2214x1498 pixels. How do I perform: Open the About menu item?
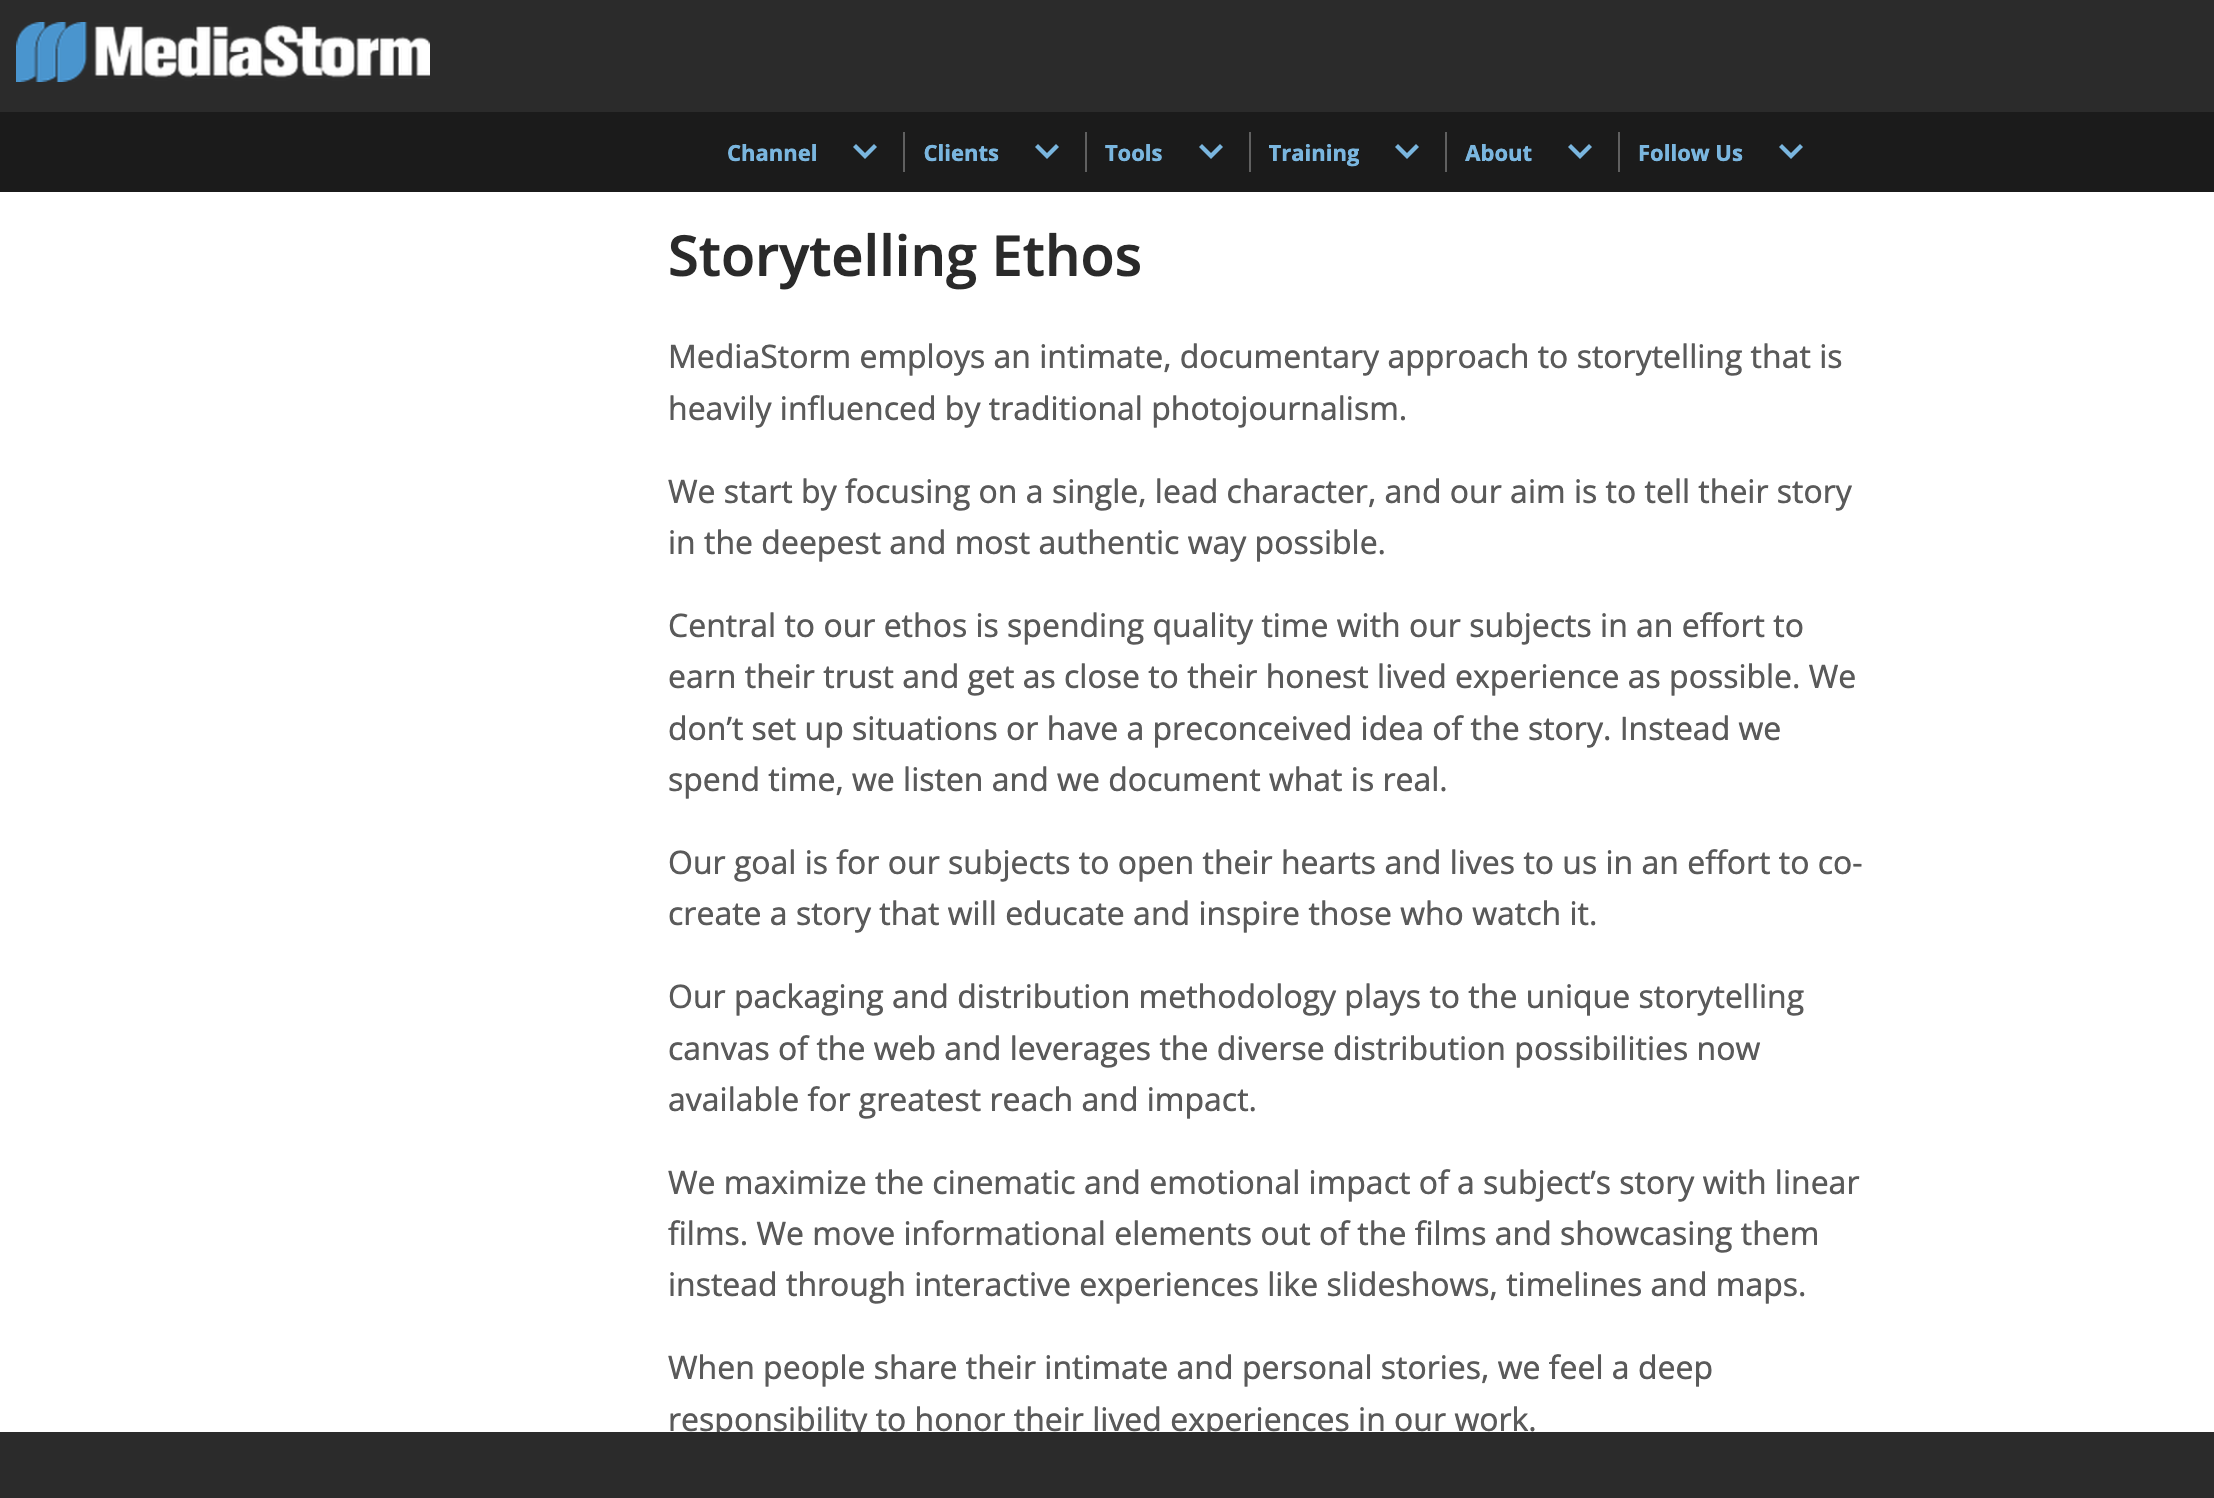coord(1498,153)
